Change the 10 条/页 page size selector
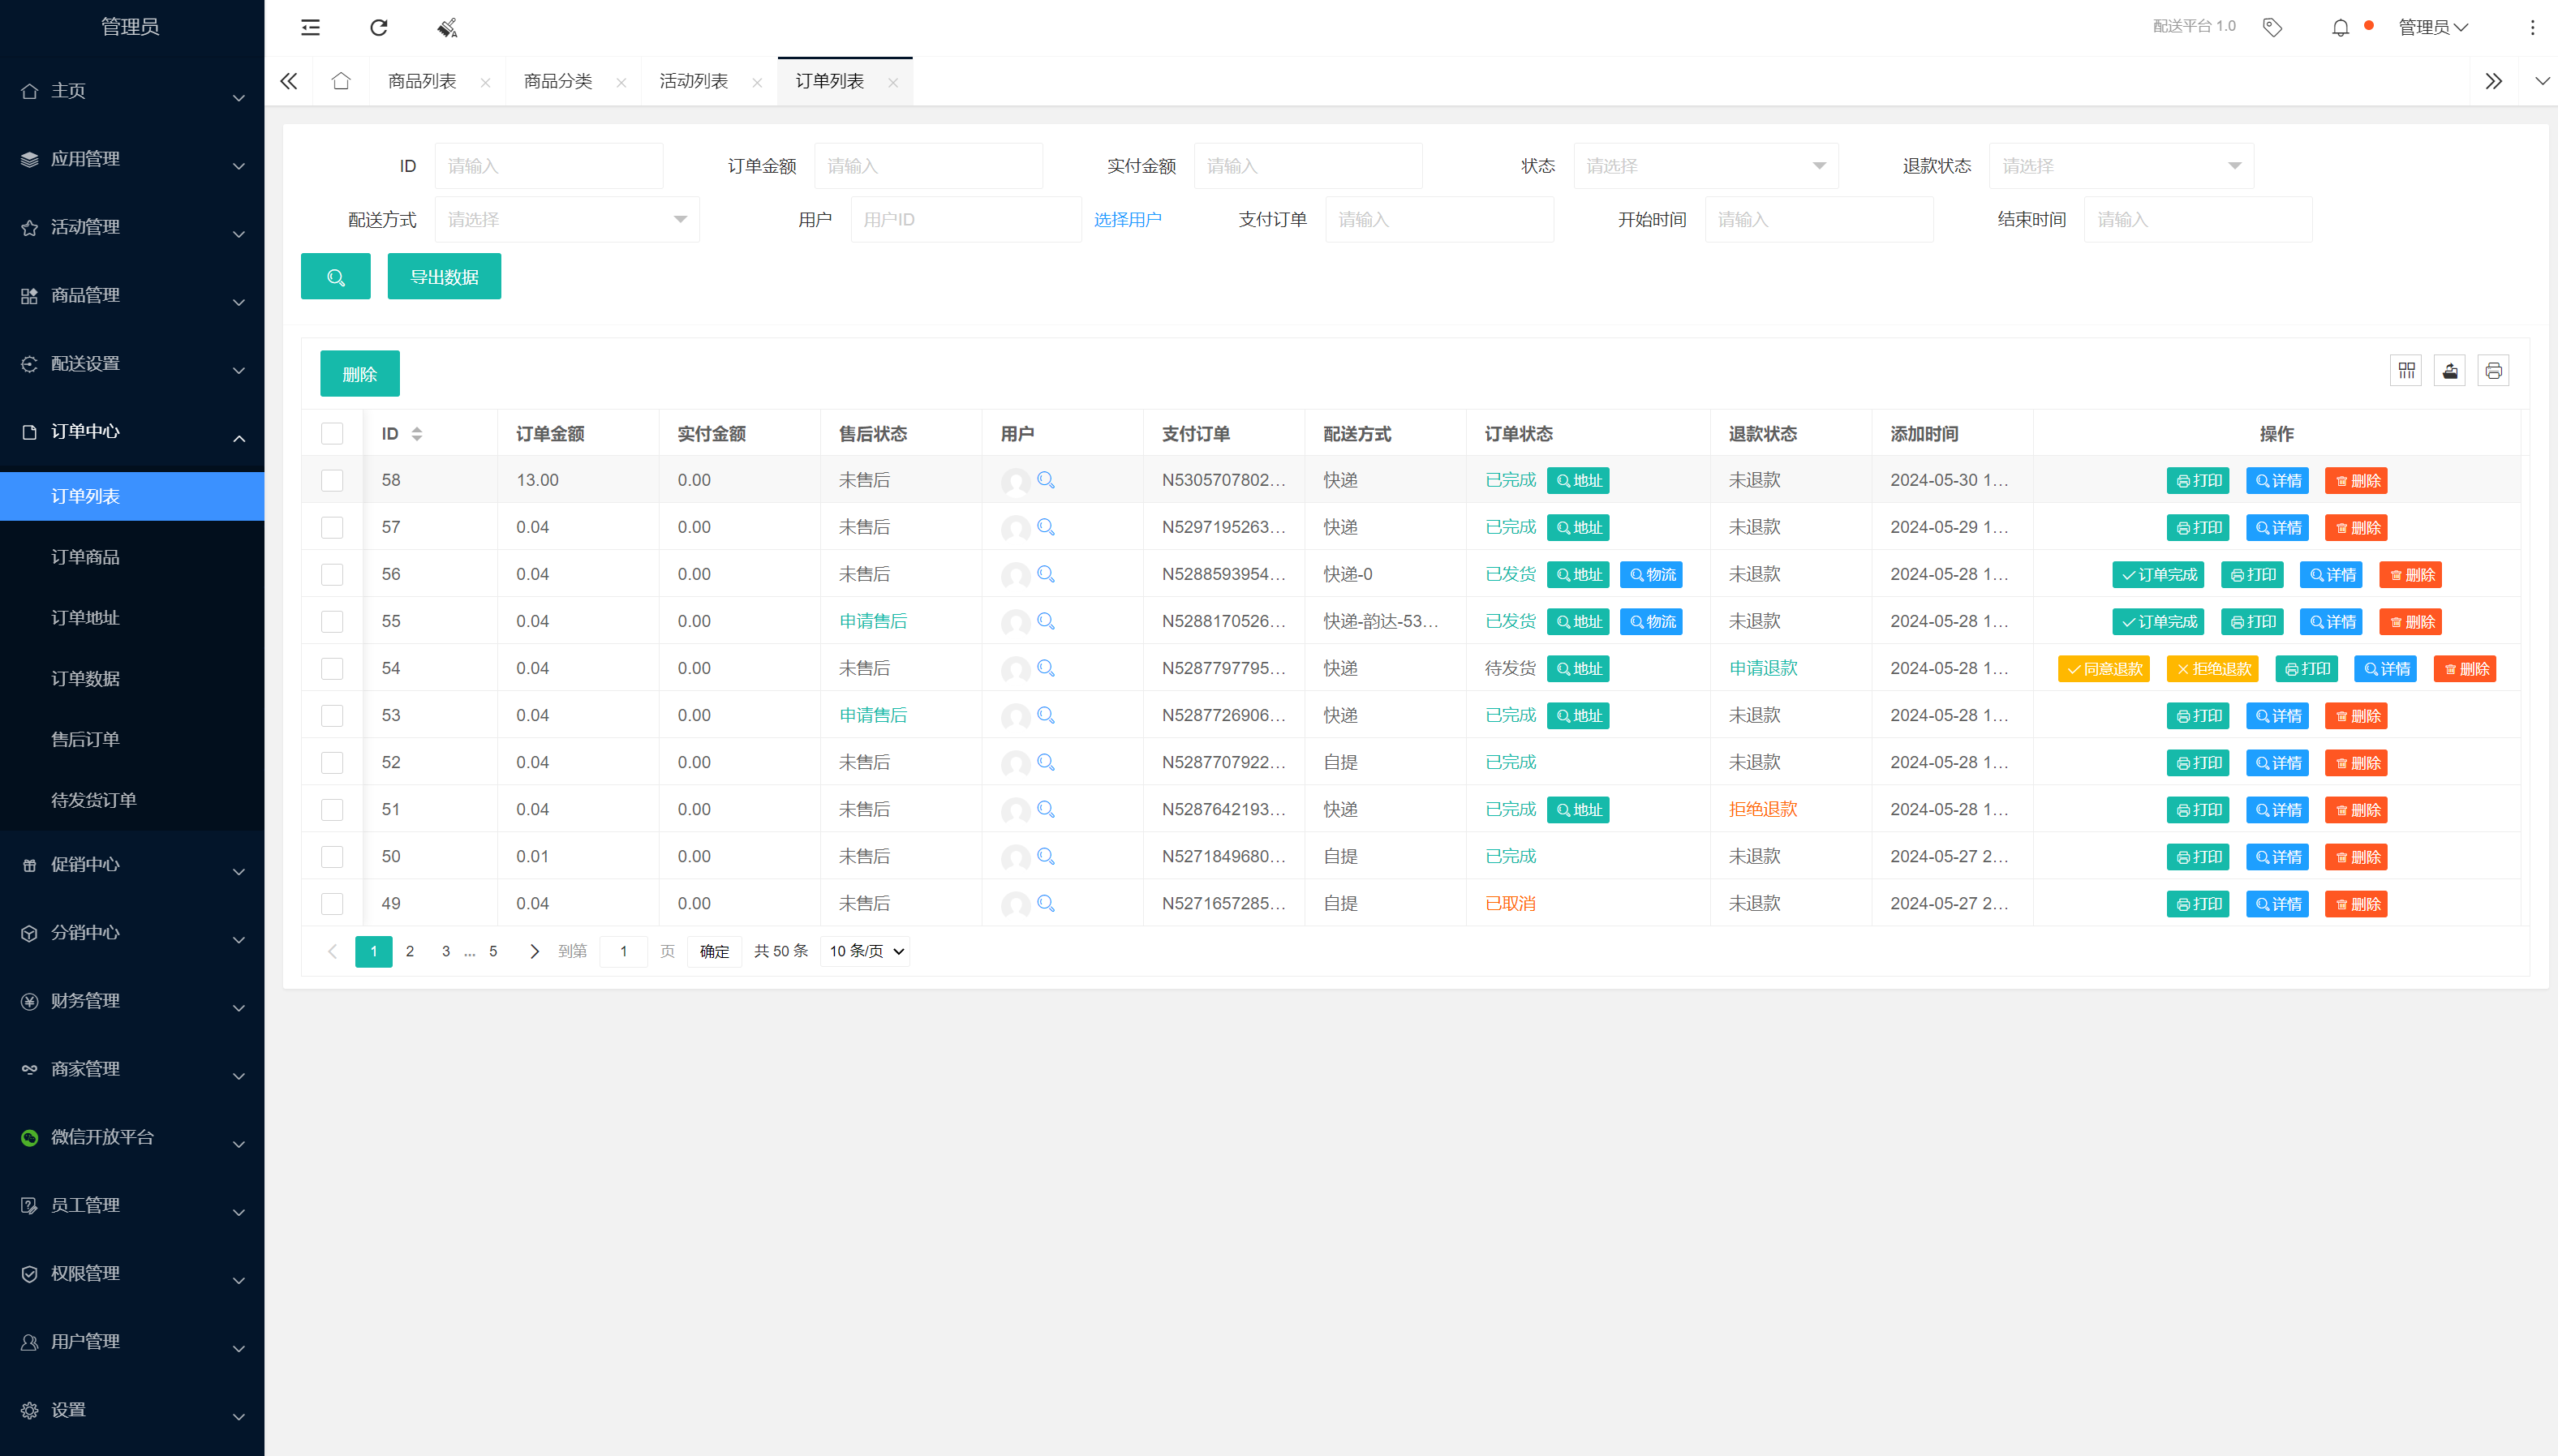This screenshot has height=1456, width=2558. [x=866, y=951]
